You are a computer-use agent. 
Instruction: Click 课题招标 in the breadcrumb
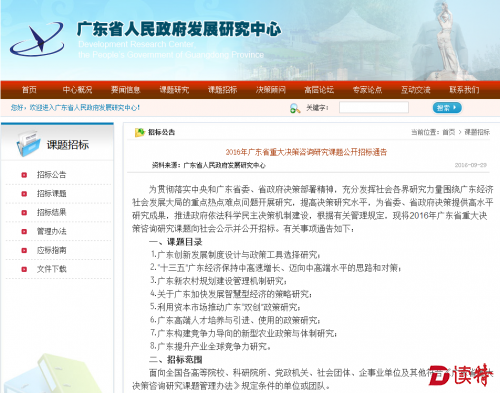coord(477,132)
